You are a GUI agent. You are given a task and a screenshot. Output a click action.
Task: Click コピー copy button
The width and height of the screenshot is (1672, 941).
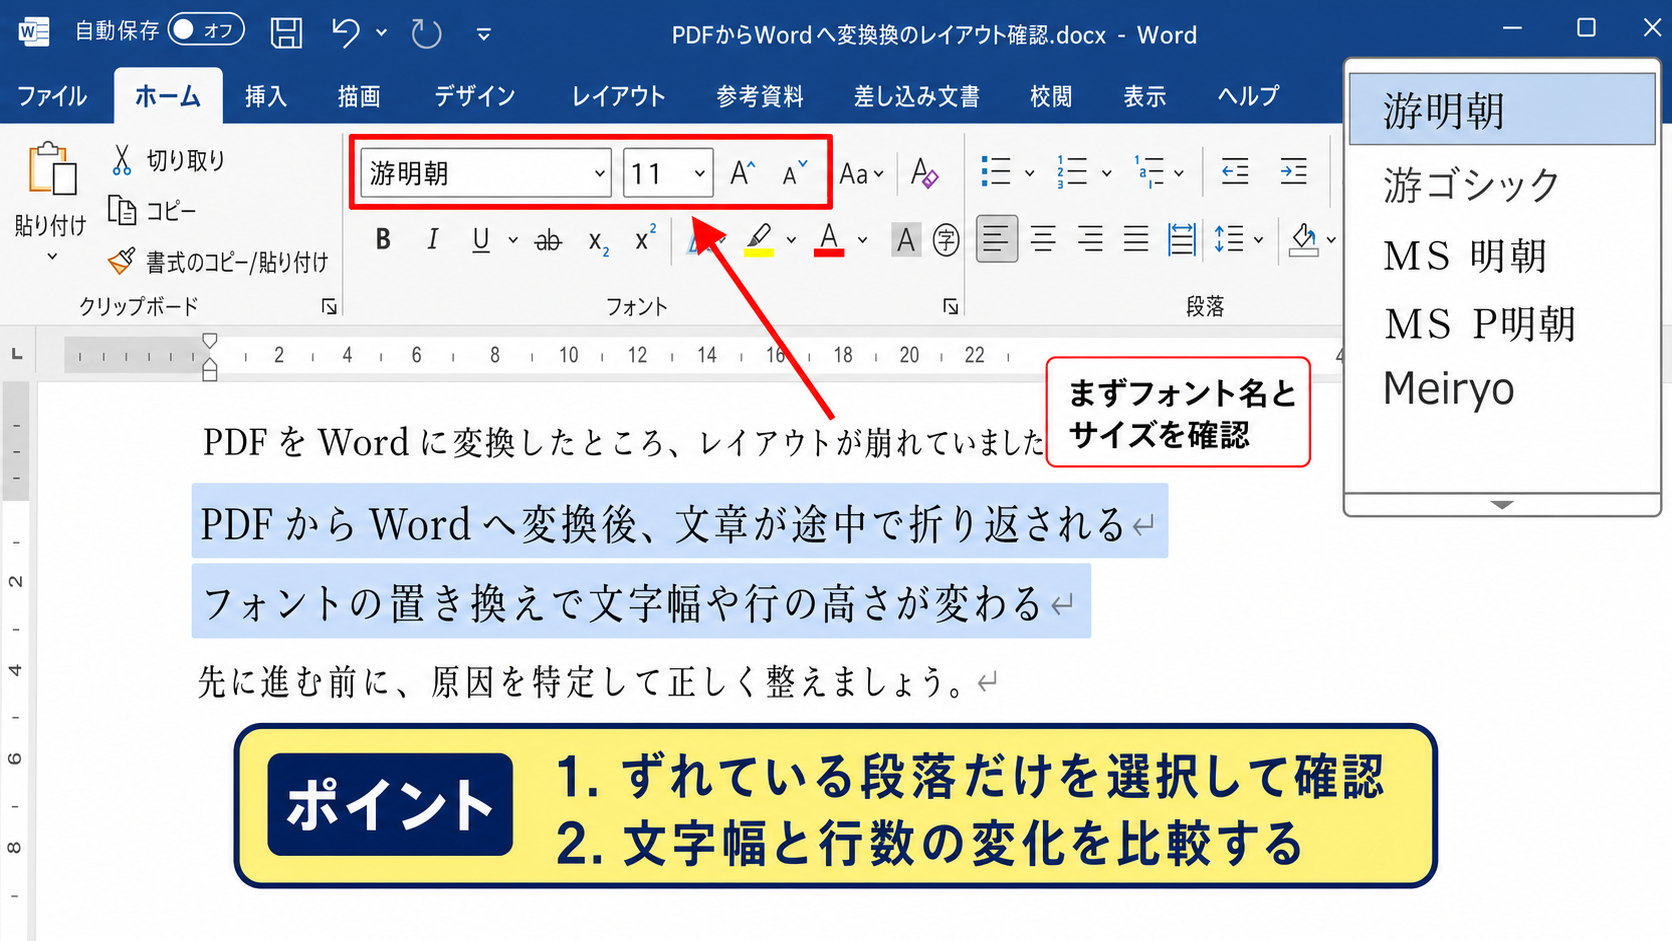pos(152,211)
